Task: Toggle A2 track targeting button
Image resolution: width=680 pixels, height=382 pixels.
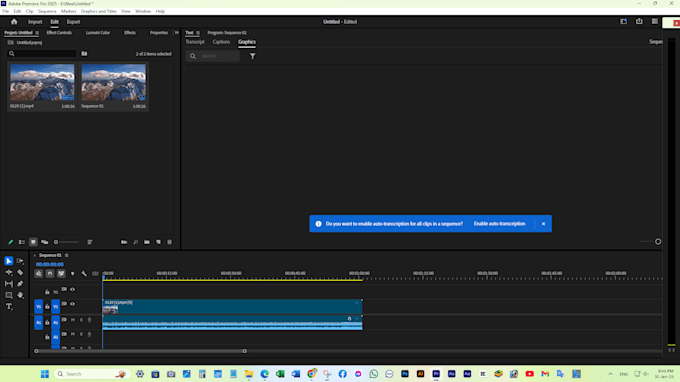Action: click(56, 337)
